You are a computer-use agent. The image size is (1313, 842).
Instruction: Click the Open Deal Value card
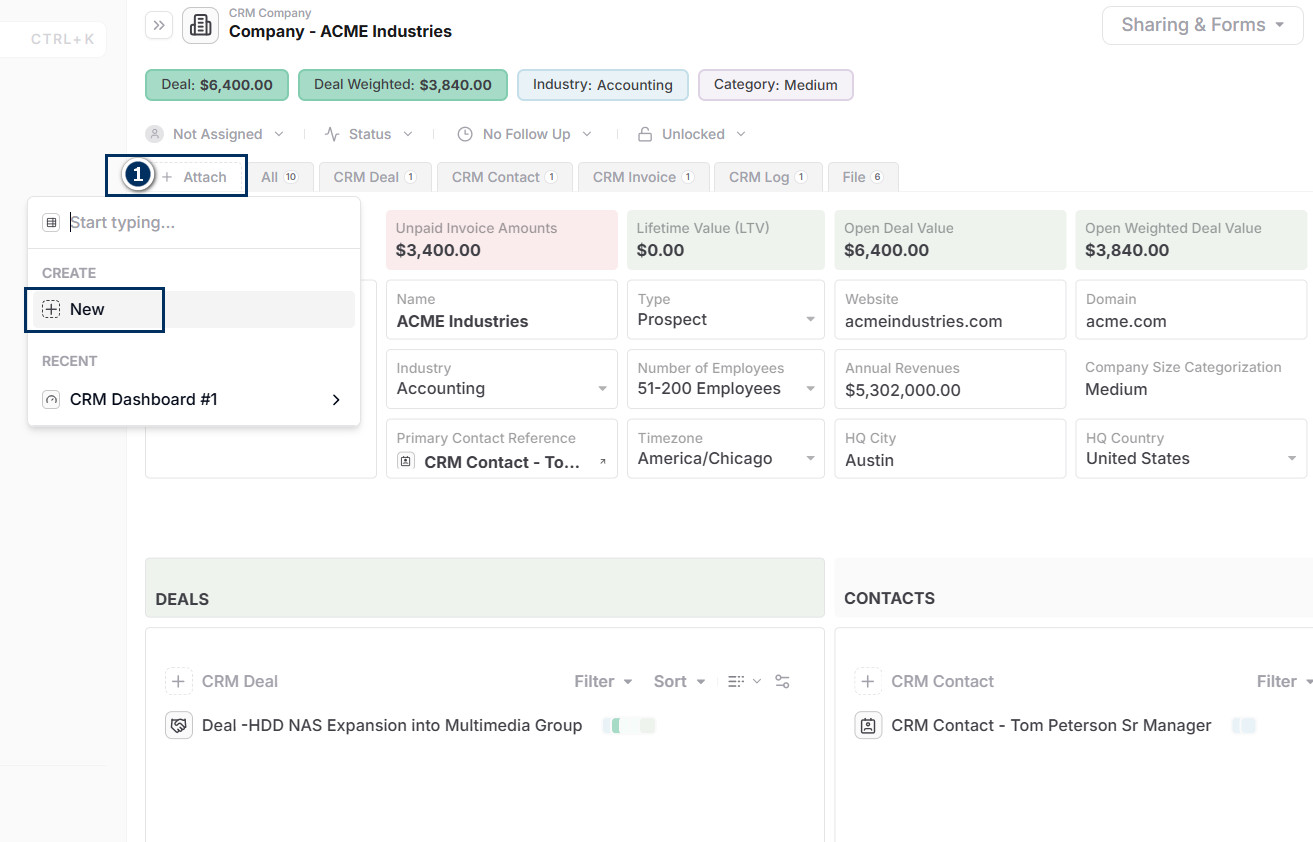coord(950,240)
